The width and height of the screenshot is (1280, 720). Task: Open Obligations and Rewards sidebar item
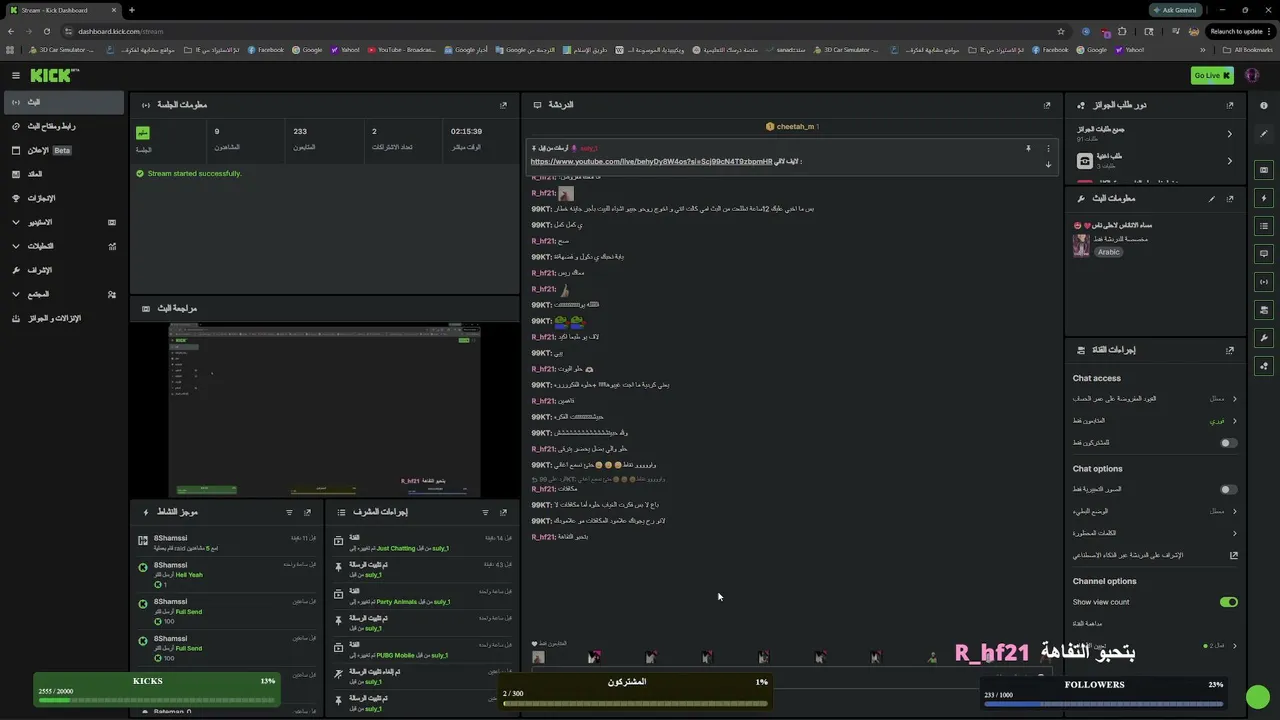[x=63, y=318]
